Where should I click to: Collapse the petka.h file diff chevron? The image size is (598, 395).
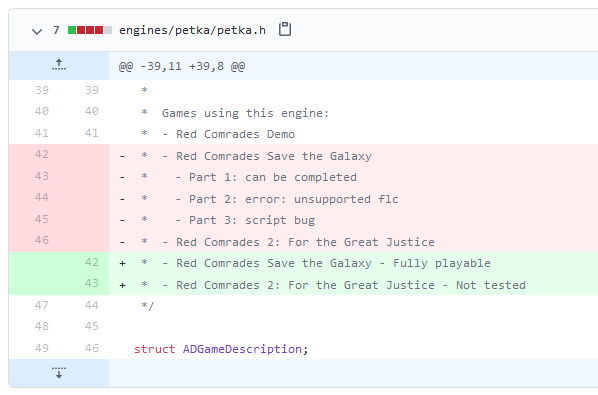[37, 31]
